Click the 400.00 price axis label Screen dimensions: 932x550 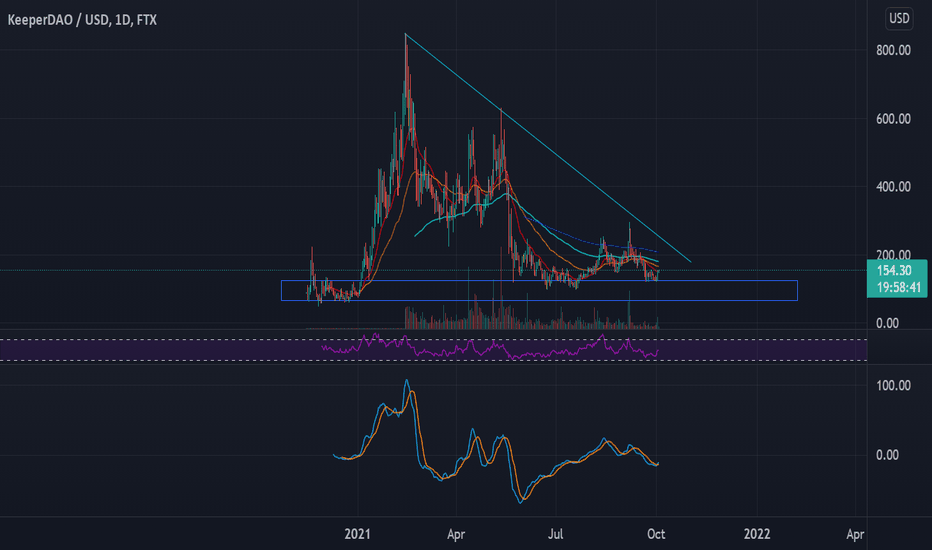pyautogui.click(x=893, y=187)
